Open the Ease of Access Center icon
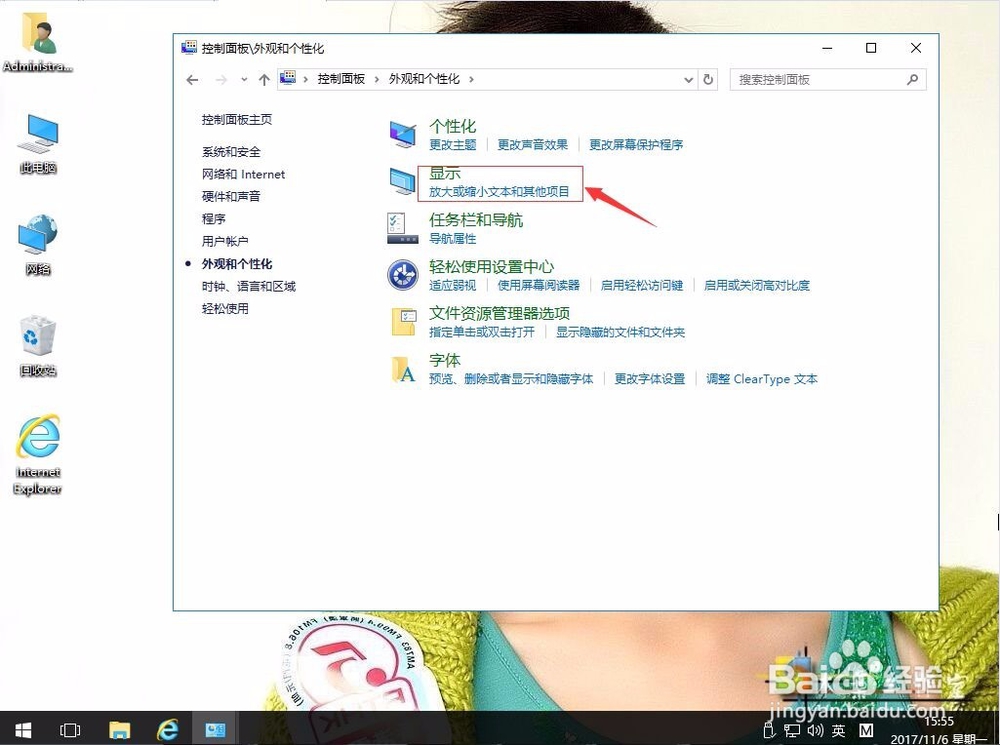The height and width of the screenshot is (745, 1000). click(402, 275)
